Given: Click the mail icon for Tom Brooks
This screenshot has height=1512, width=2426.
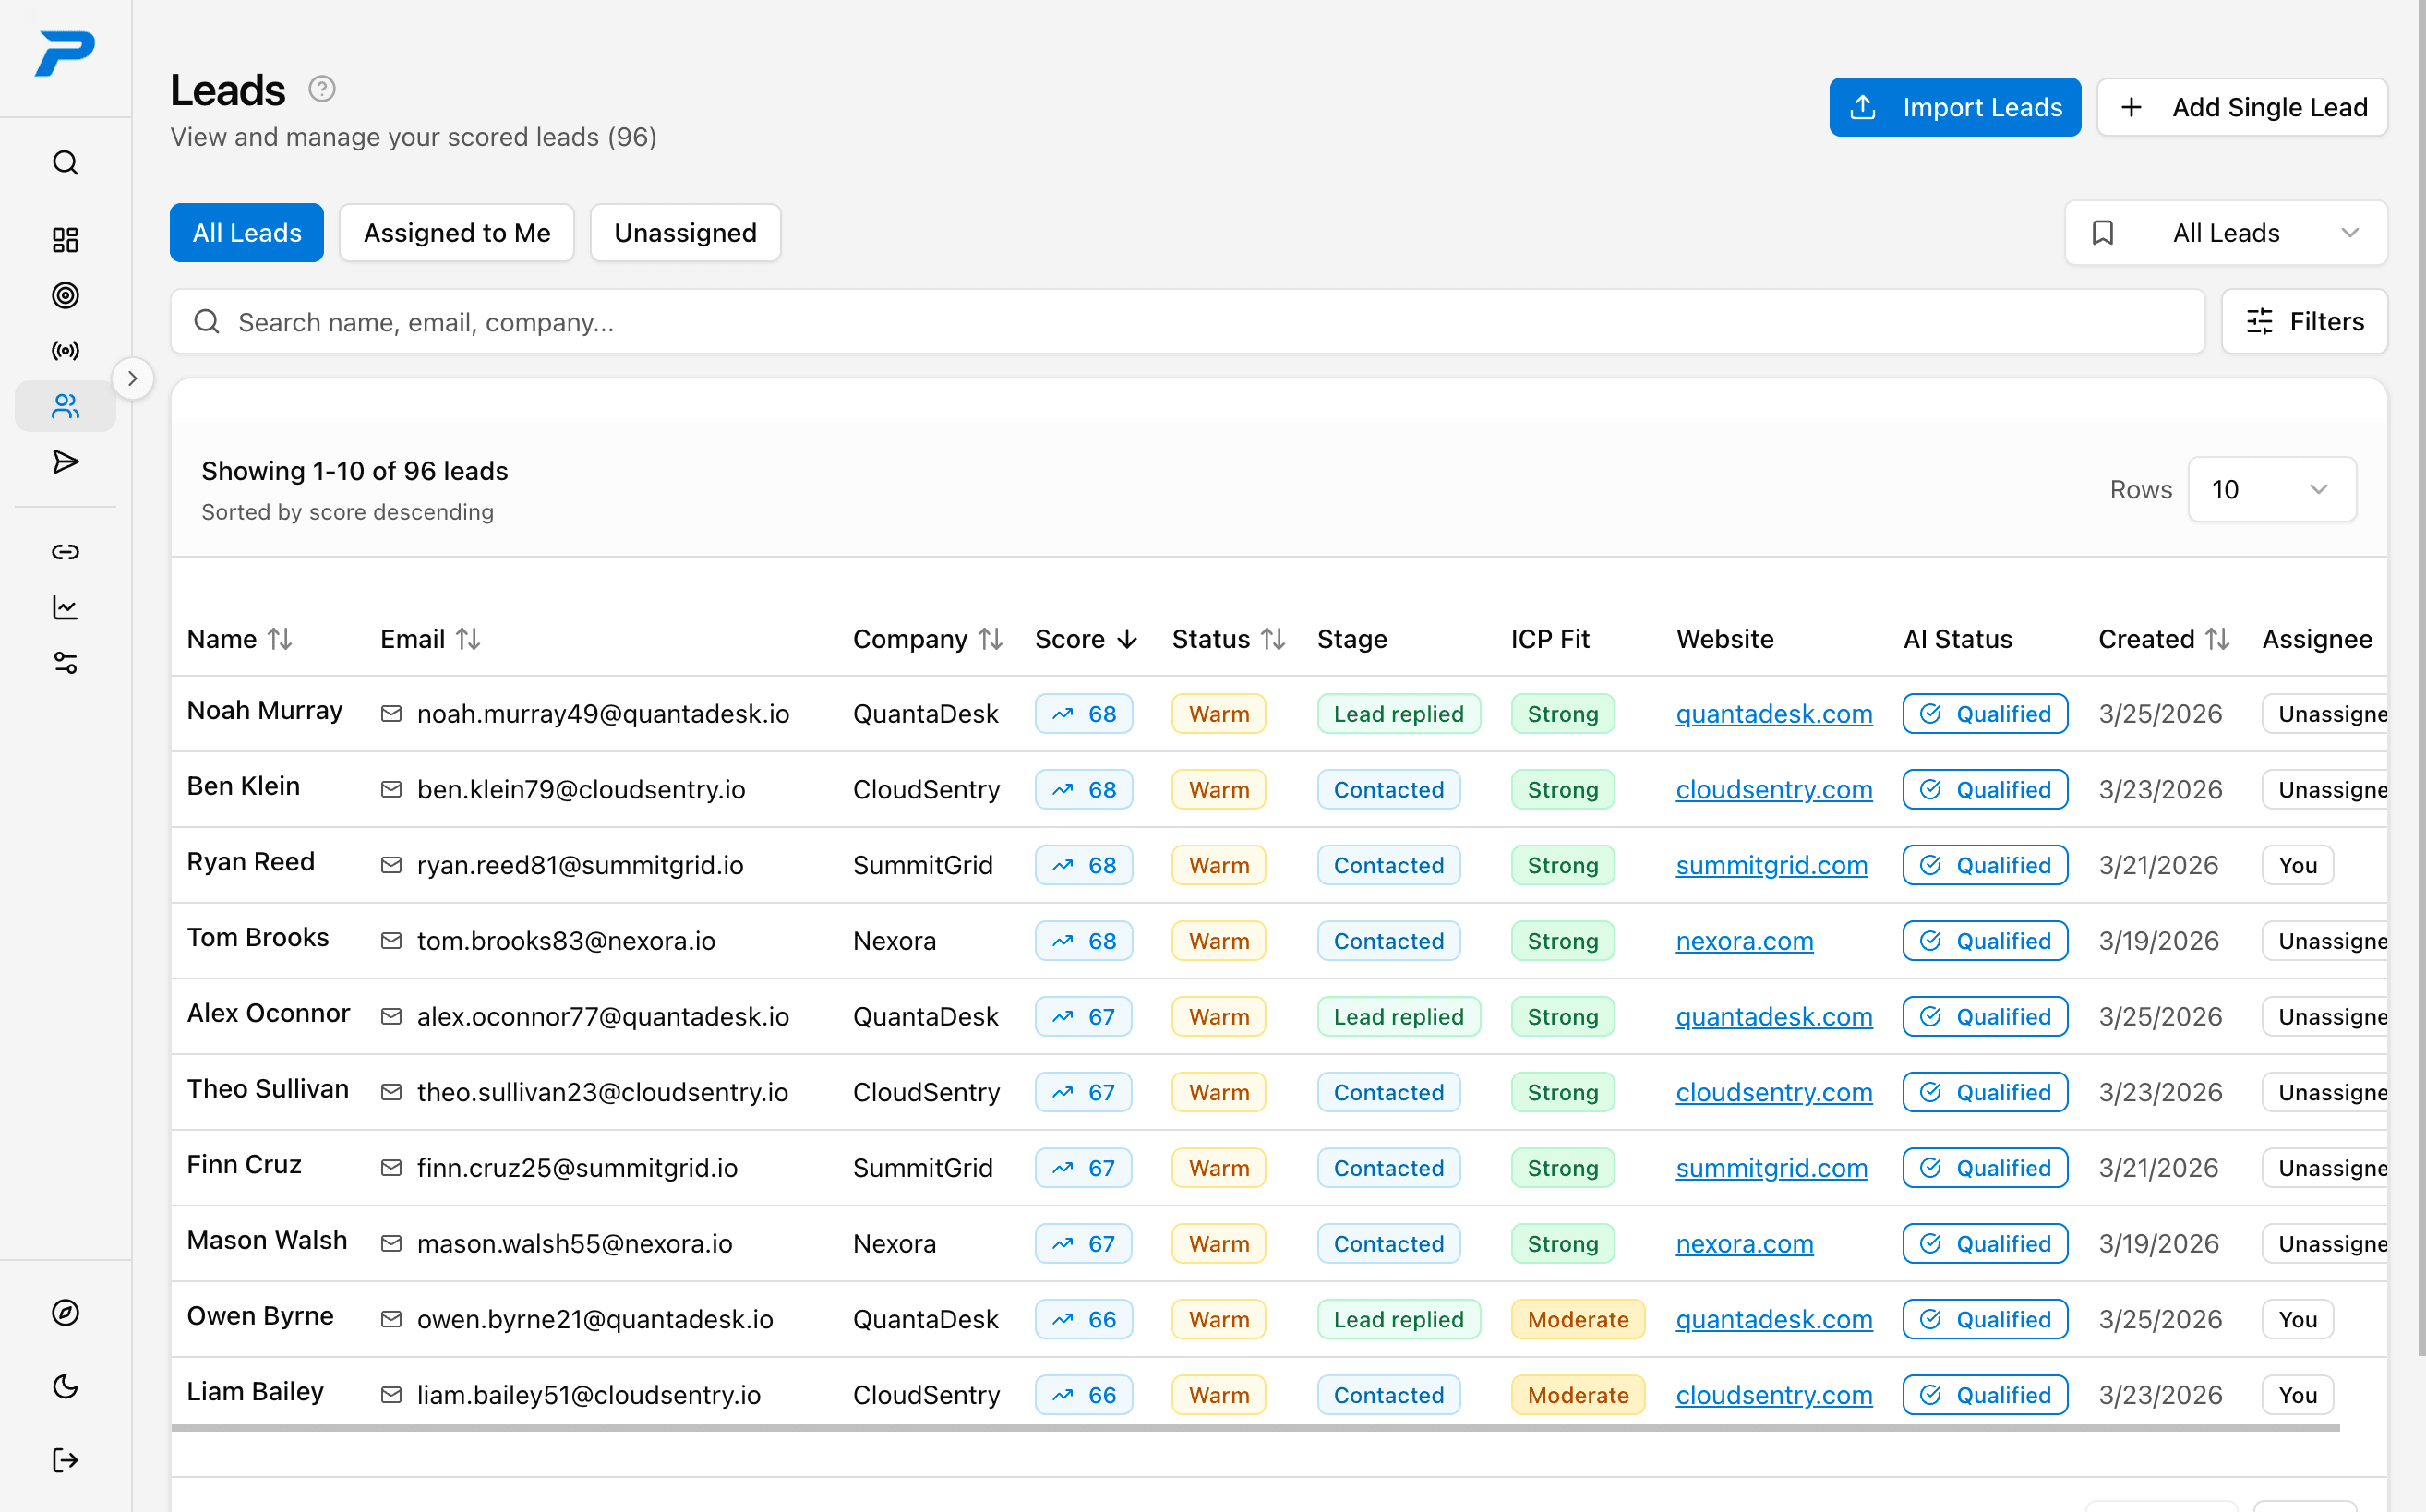Looking at the screenshot, I should 391,941.
